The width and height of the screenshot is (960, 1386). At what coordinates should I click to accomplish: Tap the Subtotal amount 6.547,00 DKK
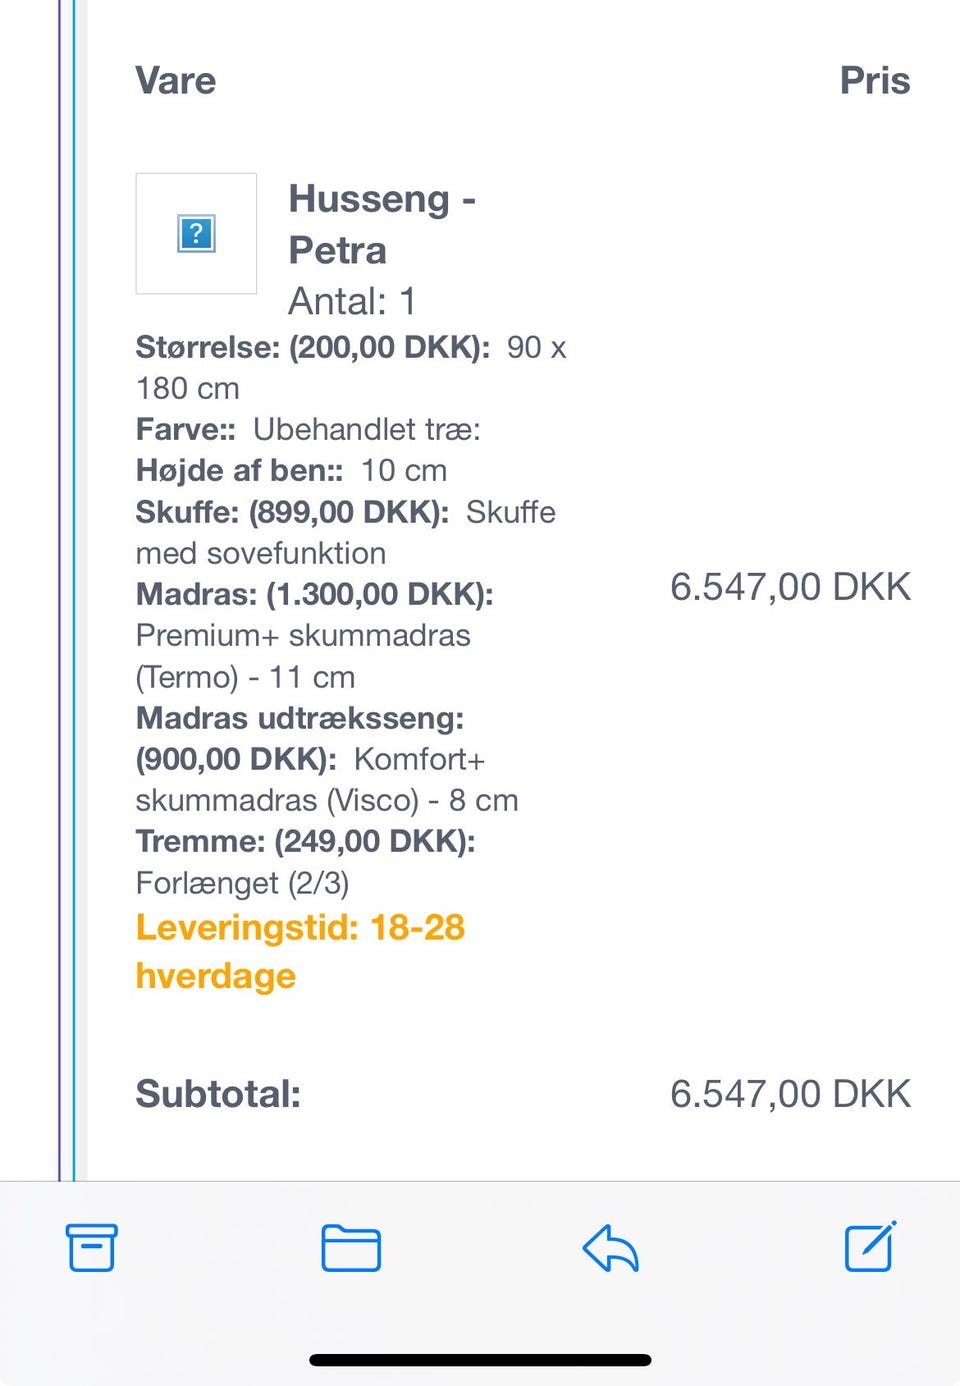790,1093
